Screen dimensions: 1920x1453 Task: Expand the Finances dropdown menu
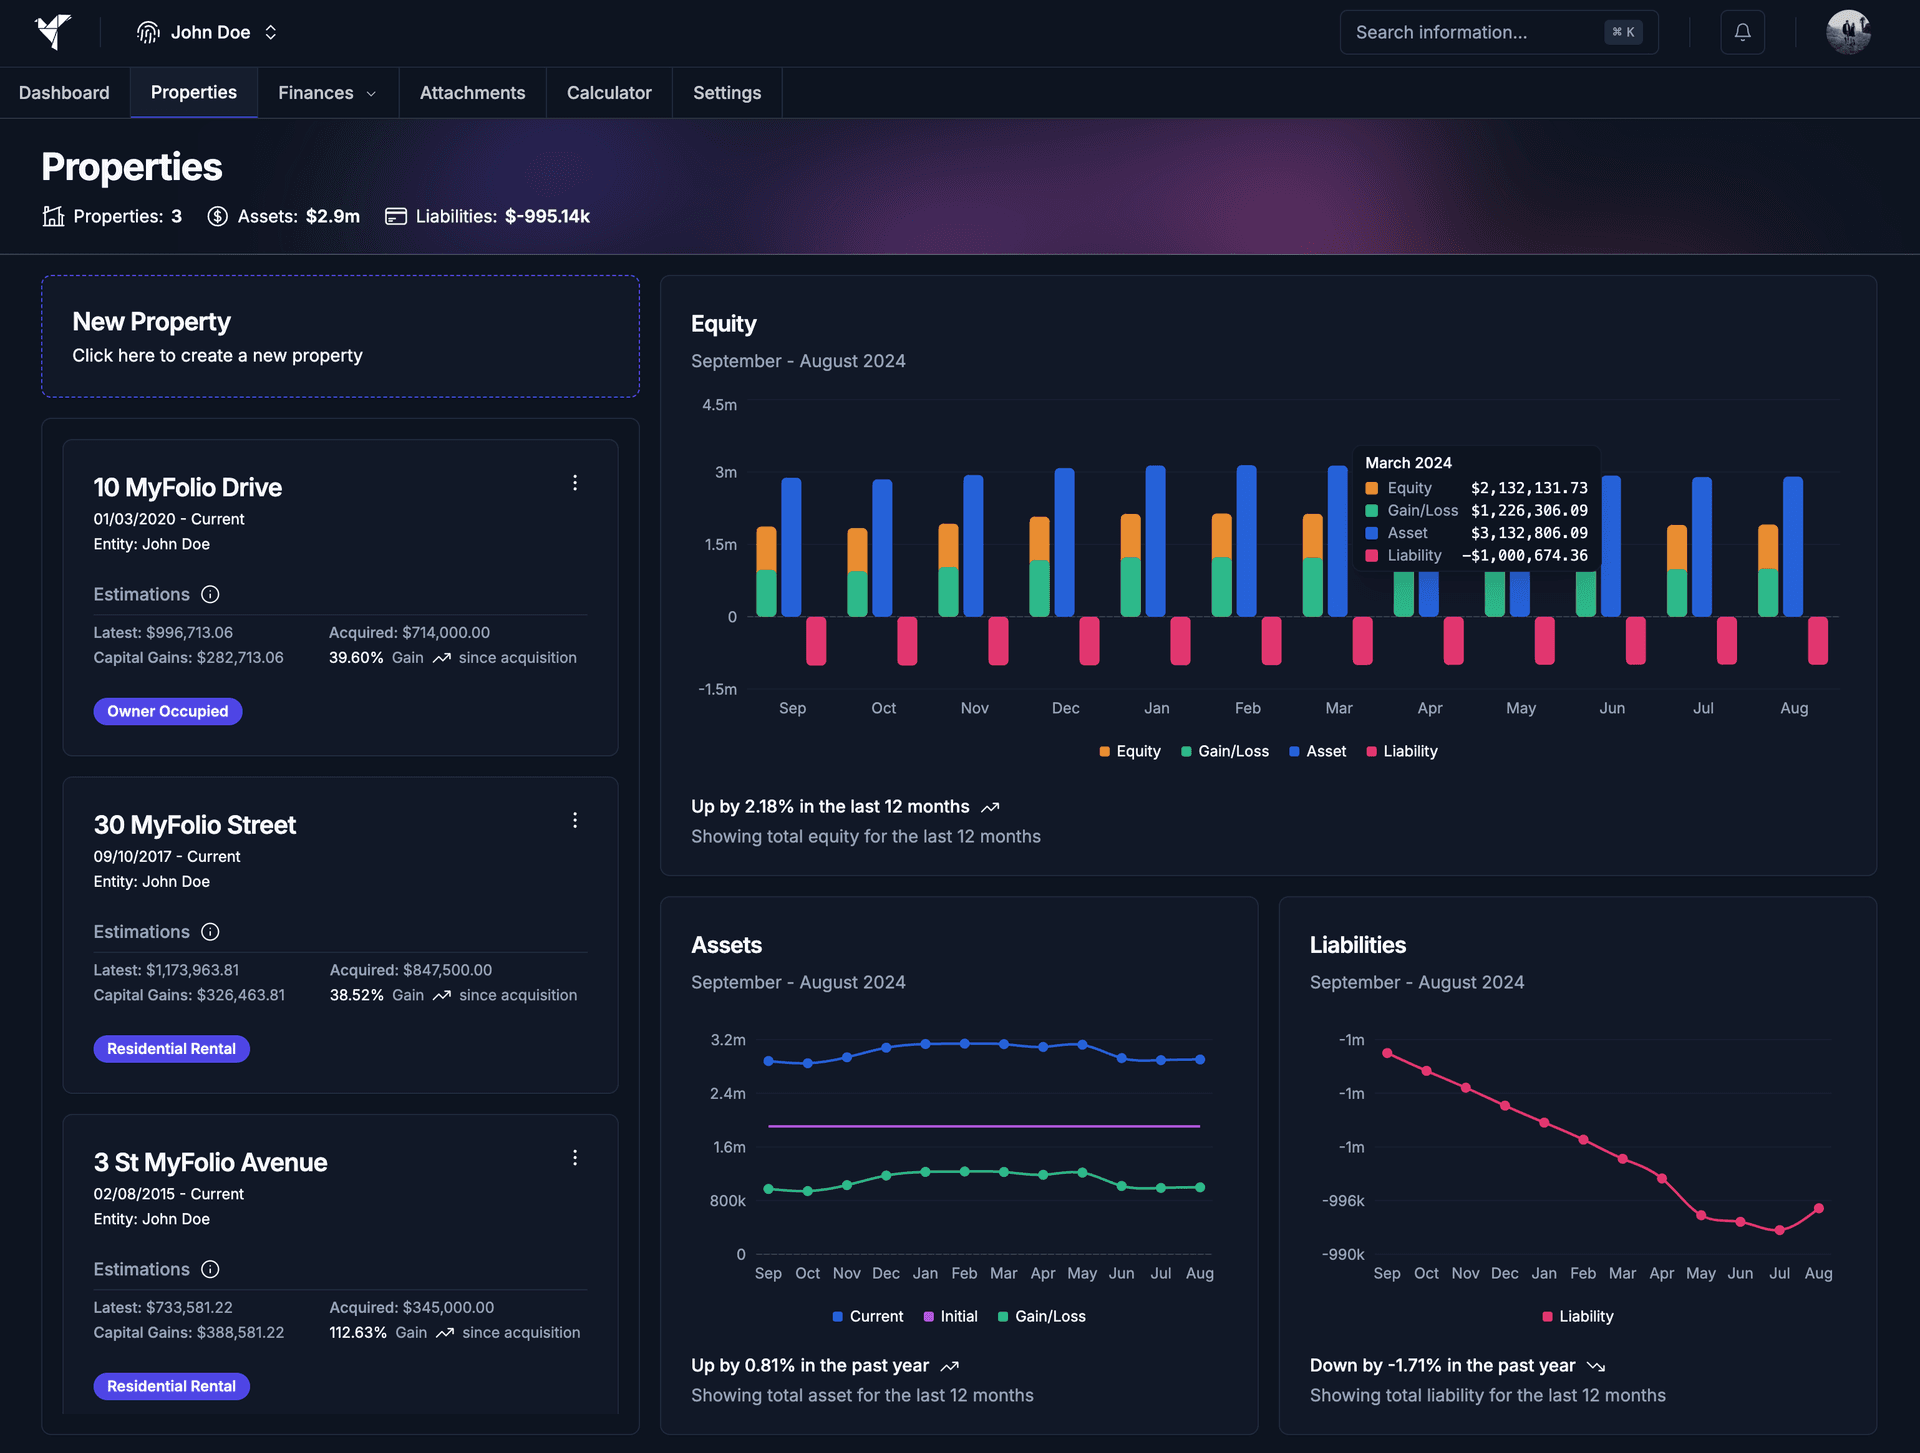point(327,92)
